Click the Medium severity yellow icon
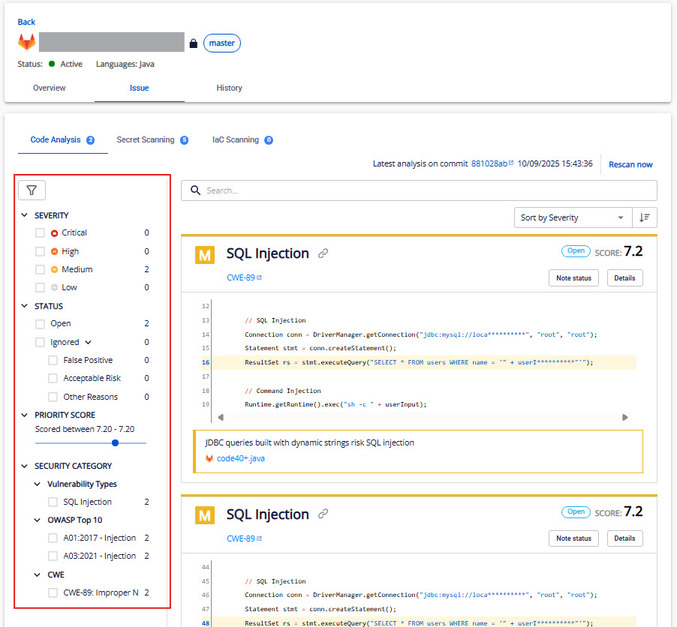The image size is (677, 627). 54,269
